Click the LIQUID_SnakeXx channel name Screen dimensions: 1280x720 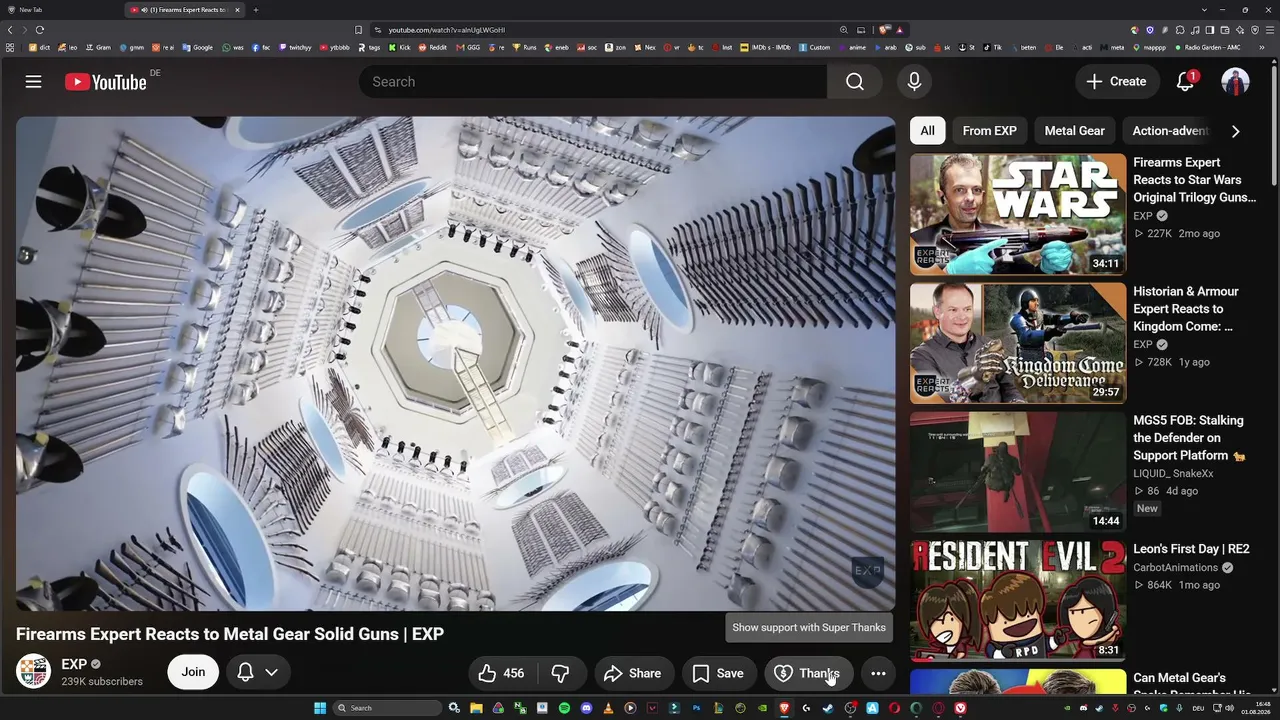click(x=1173, y=473)
